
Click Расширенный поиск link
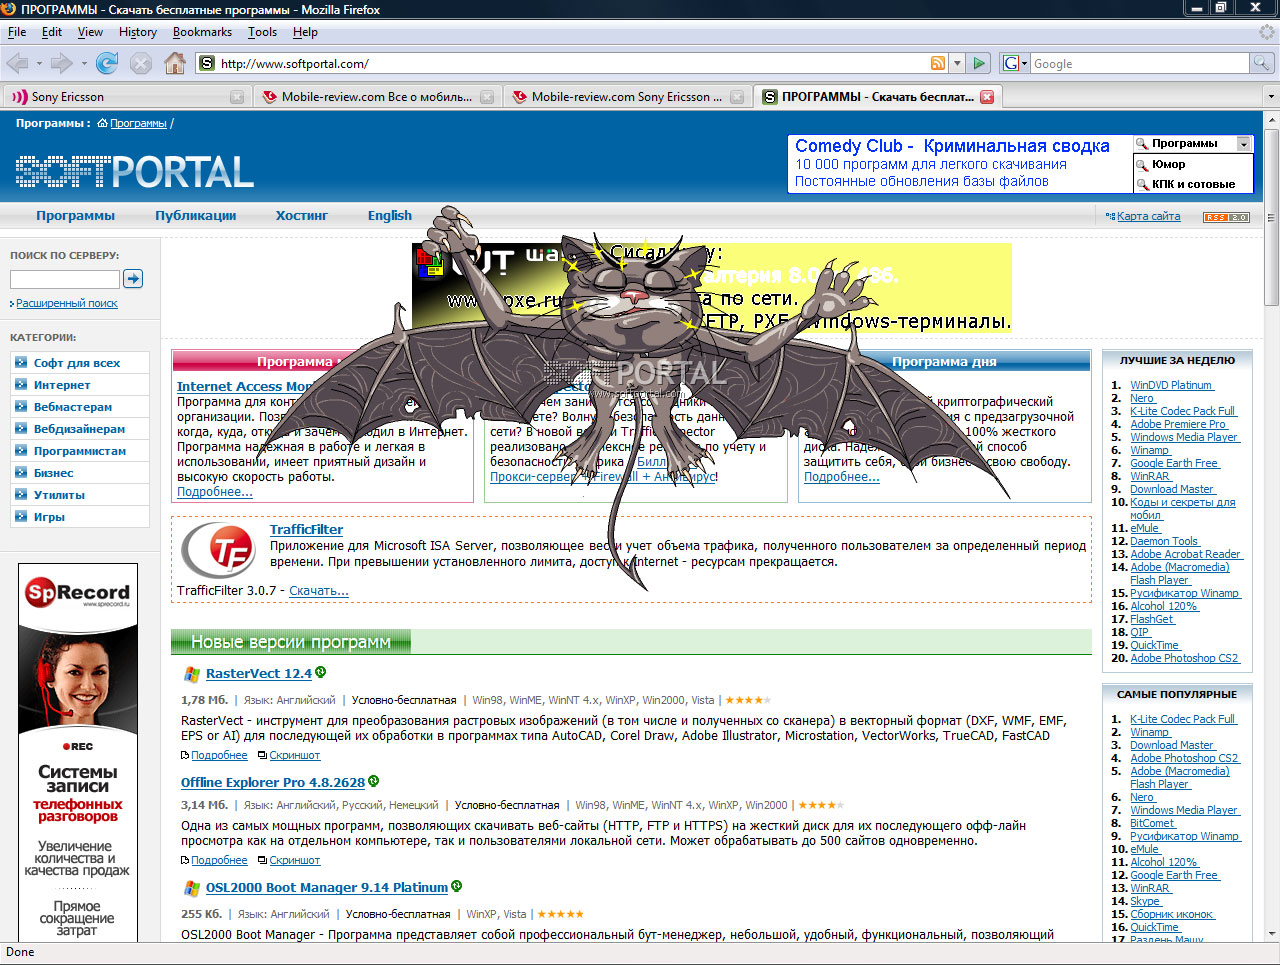point(67,303)
